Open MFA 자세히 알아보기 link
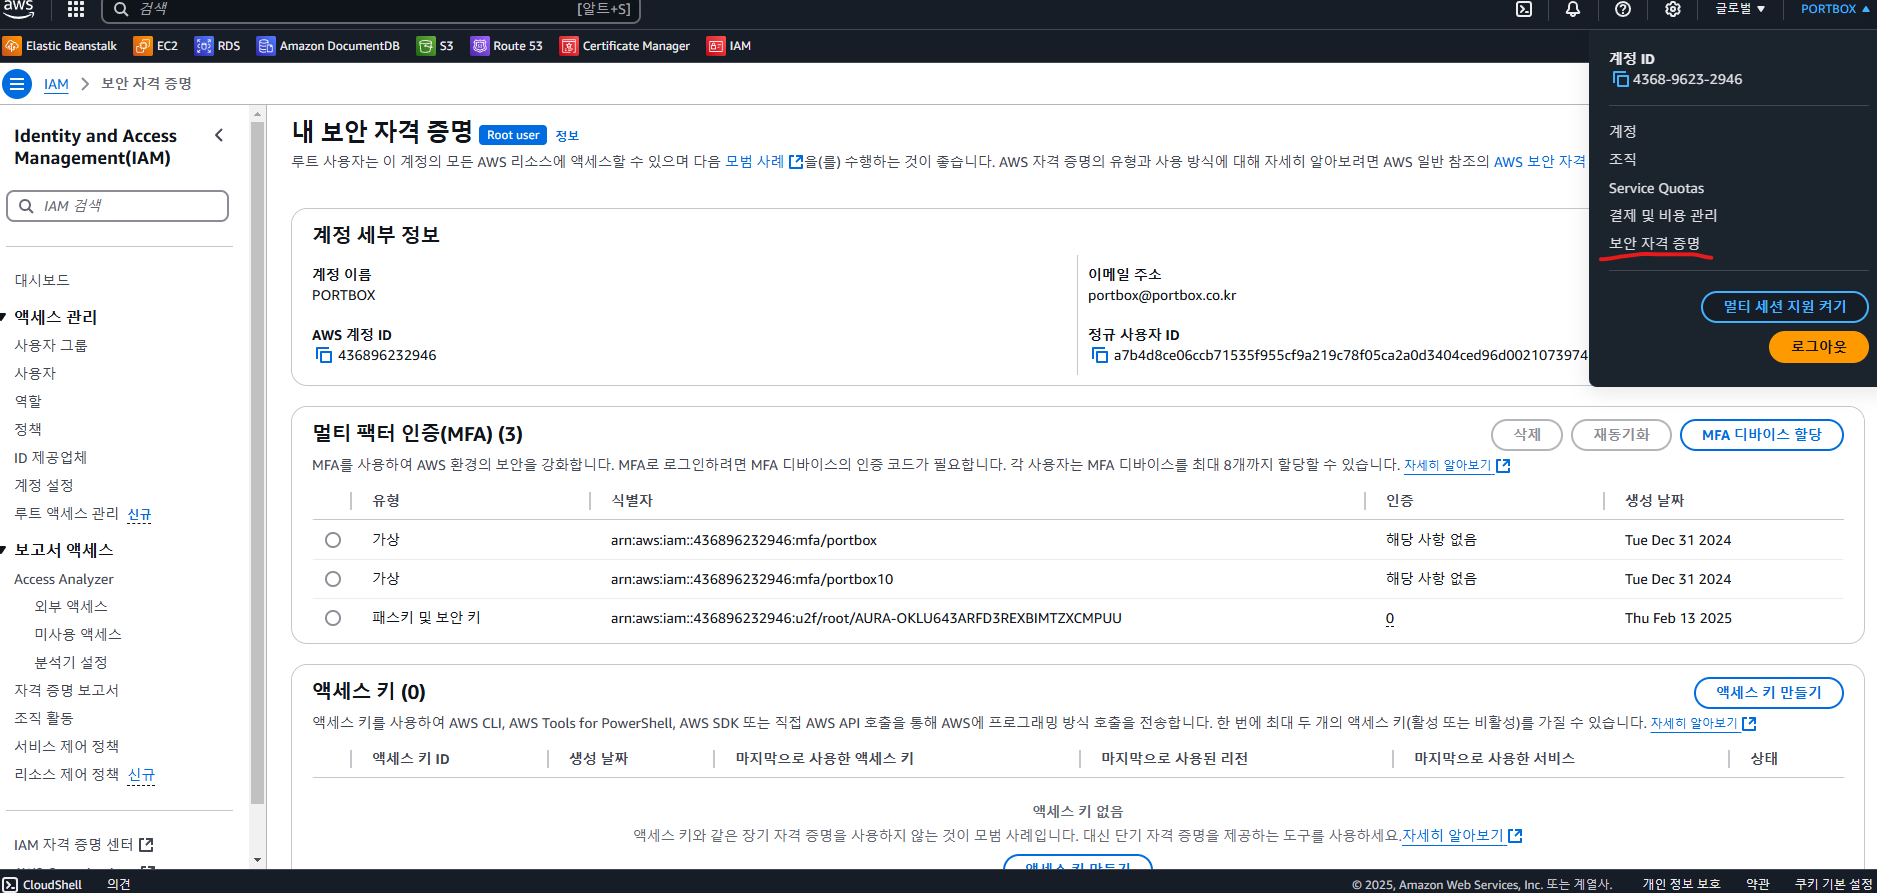Image resolution: width=1877 pixels, height=893 pixels. click(x=1456, y=465)
